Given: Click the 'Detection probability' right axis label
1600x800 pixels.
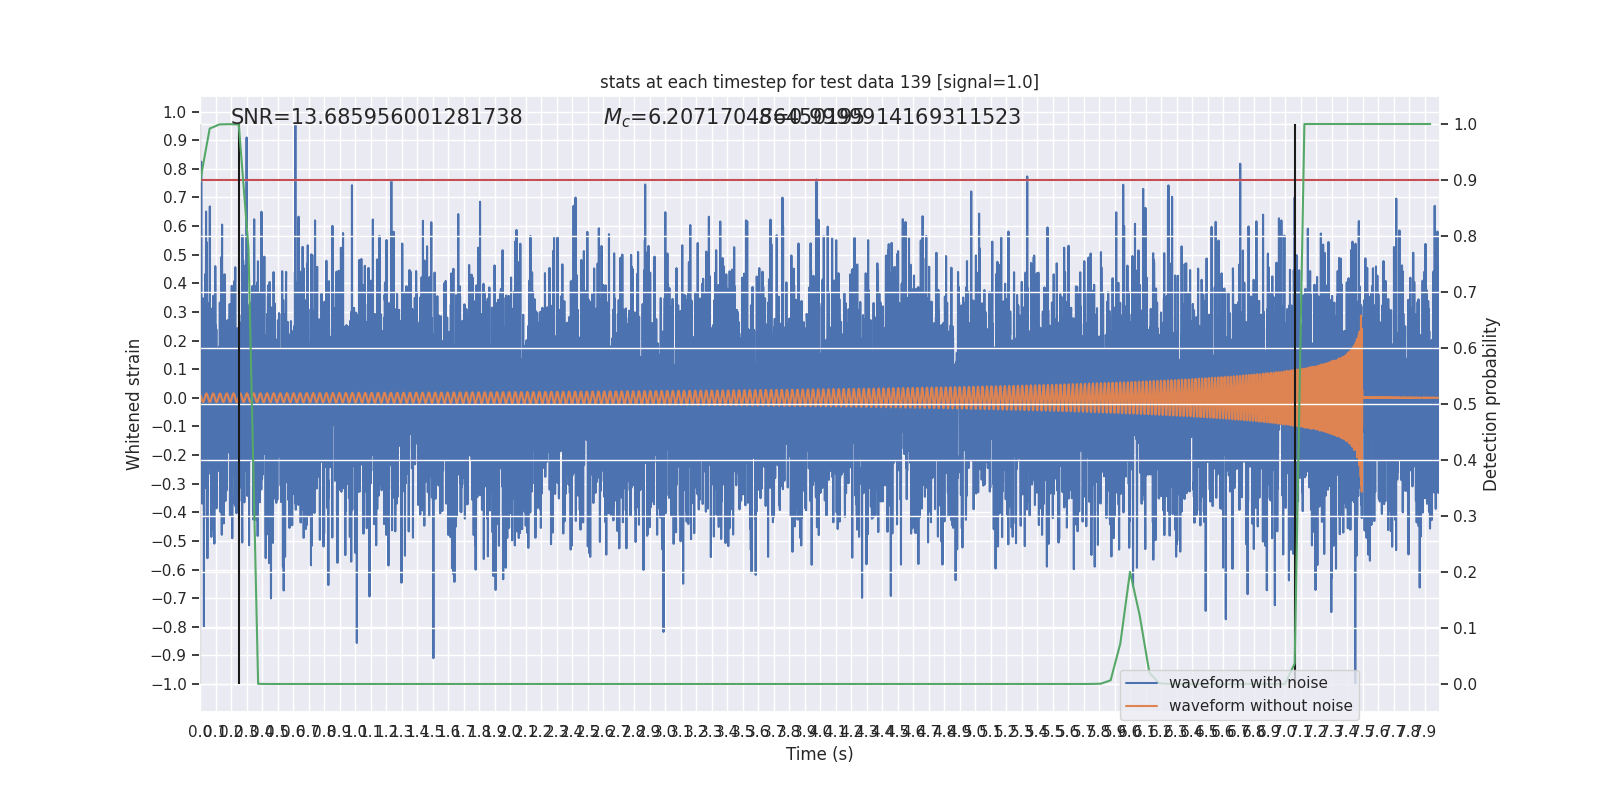Looking at the screenshot, I should [x=1490, y=404].
